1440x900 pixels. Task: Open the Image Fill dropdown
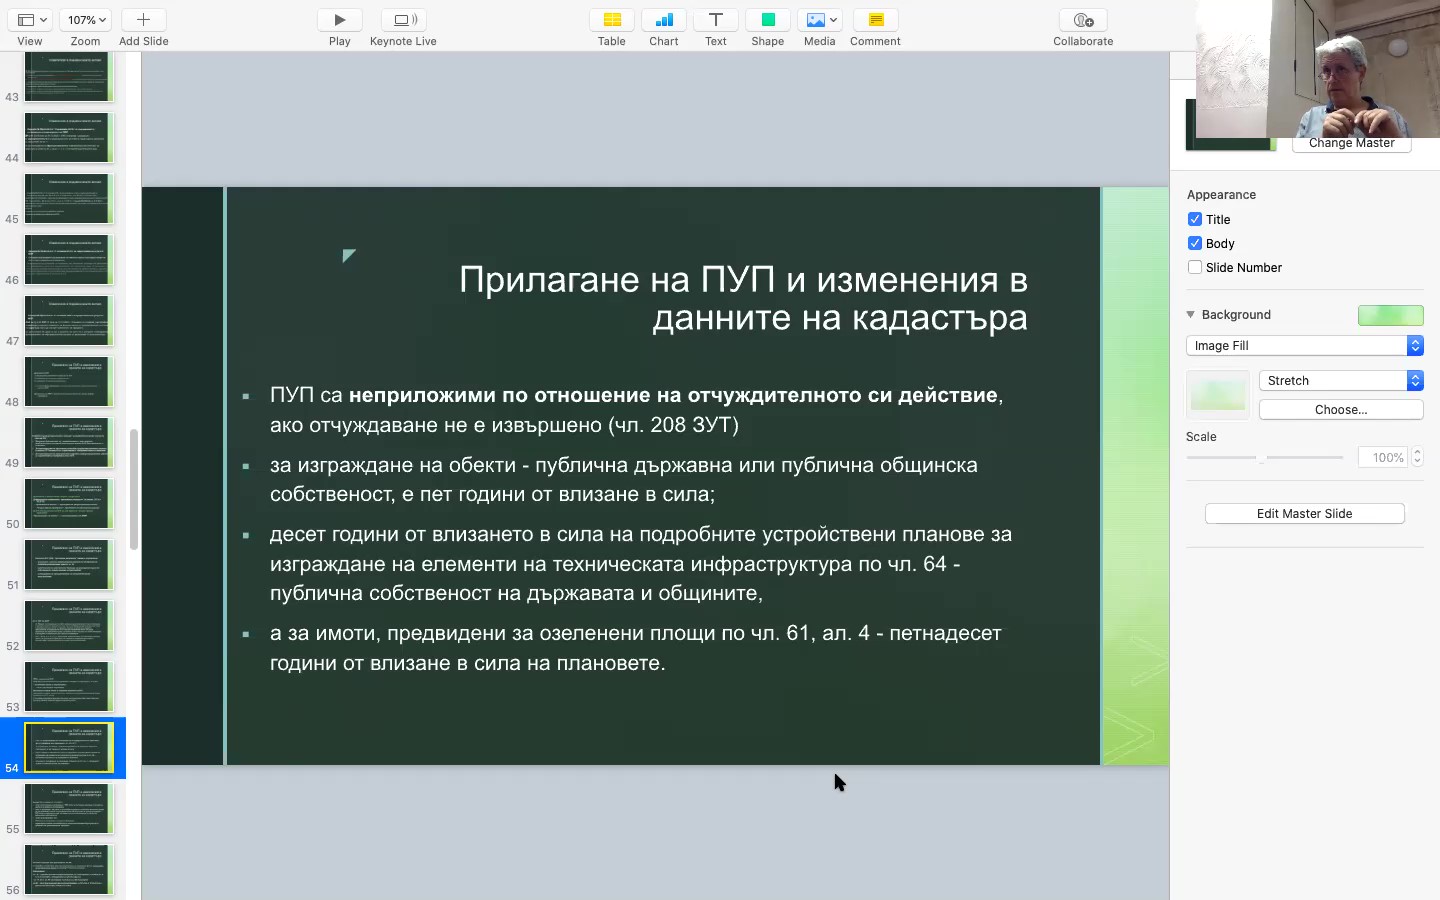[x=1304, y=345]
